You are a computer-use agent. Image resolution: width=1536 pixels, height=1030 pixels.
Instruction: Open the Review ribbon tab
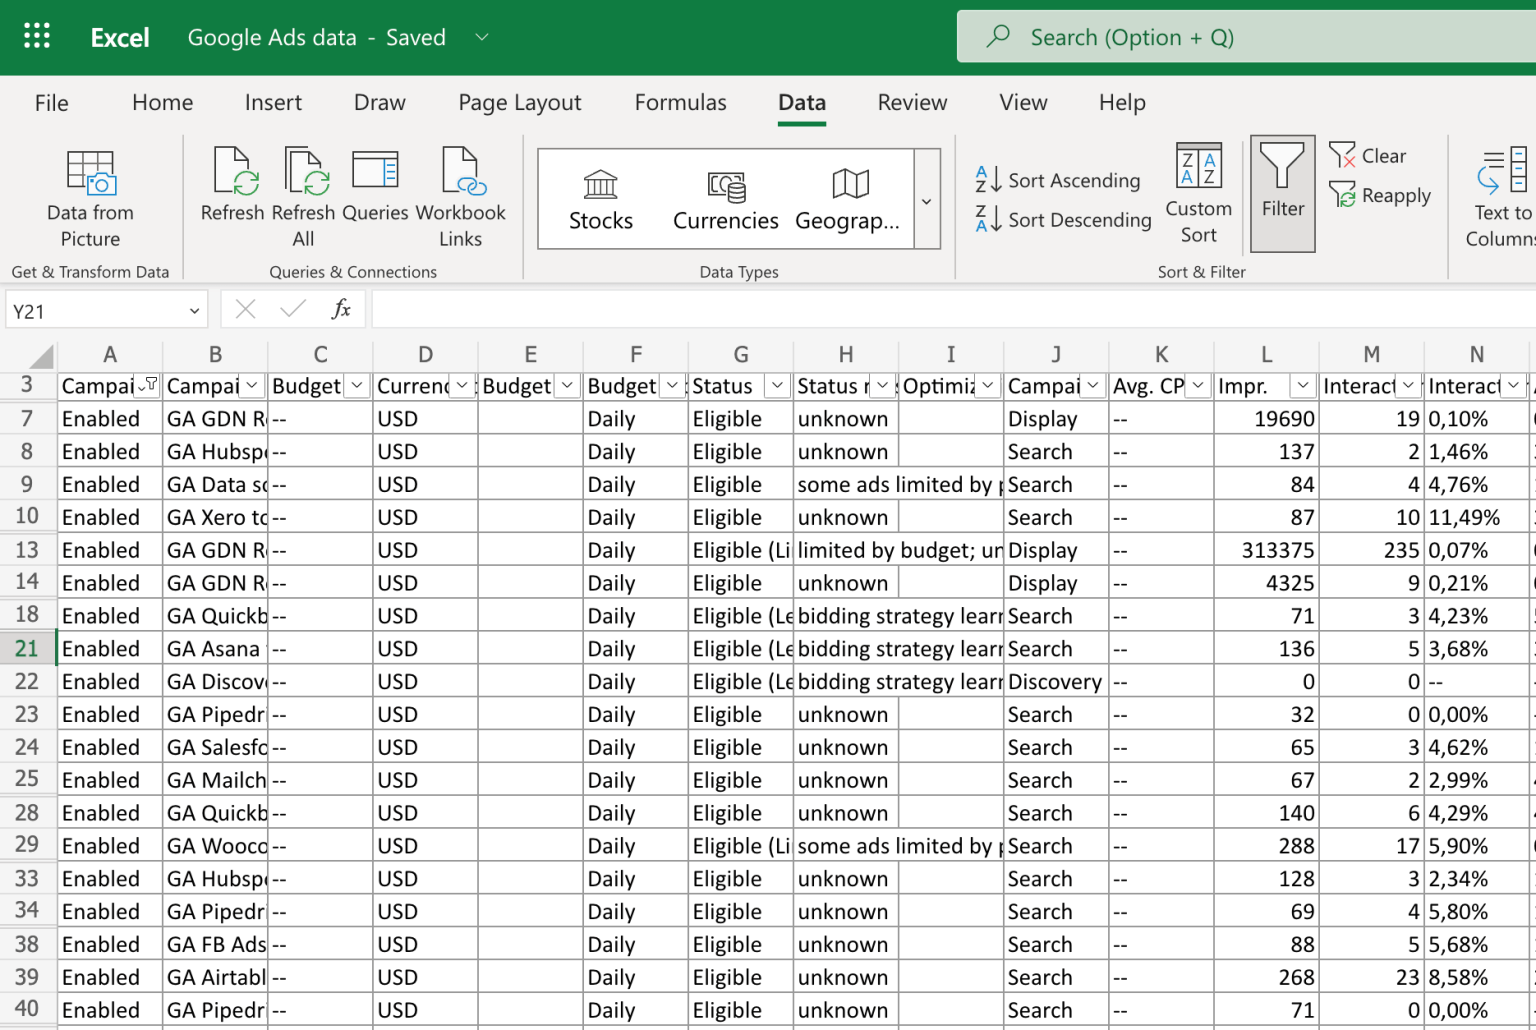pyautogui.click(x=911, y=102)
